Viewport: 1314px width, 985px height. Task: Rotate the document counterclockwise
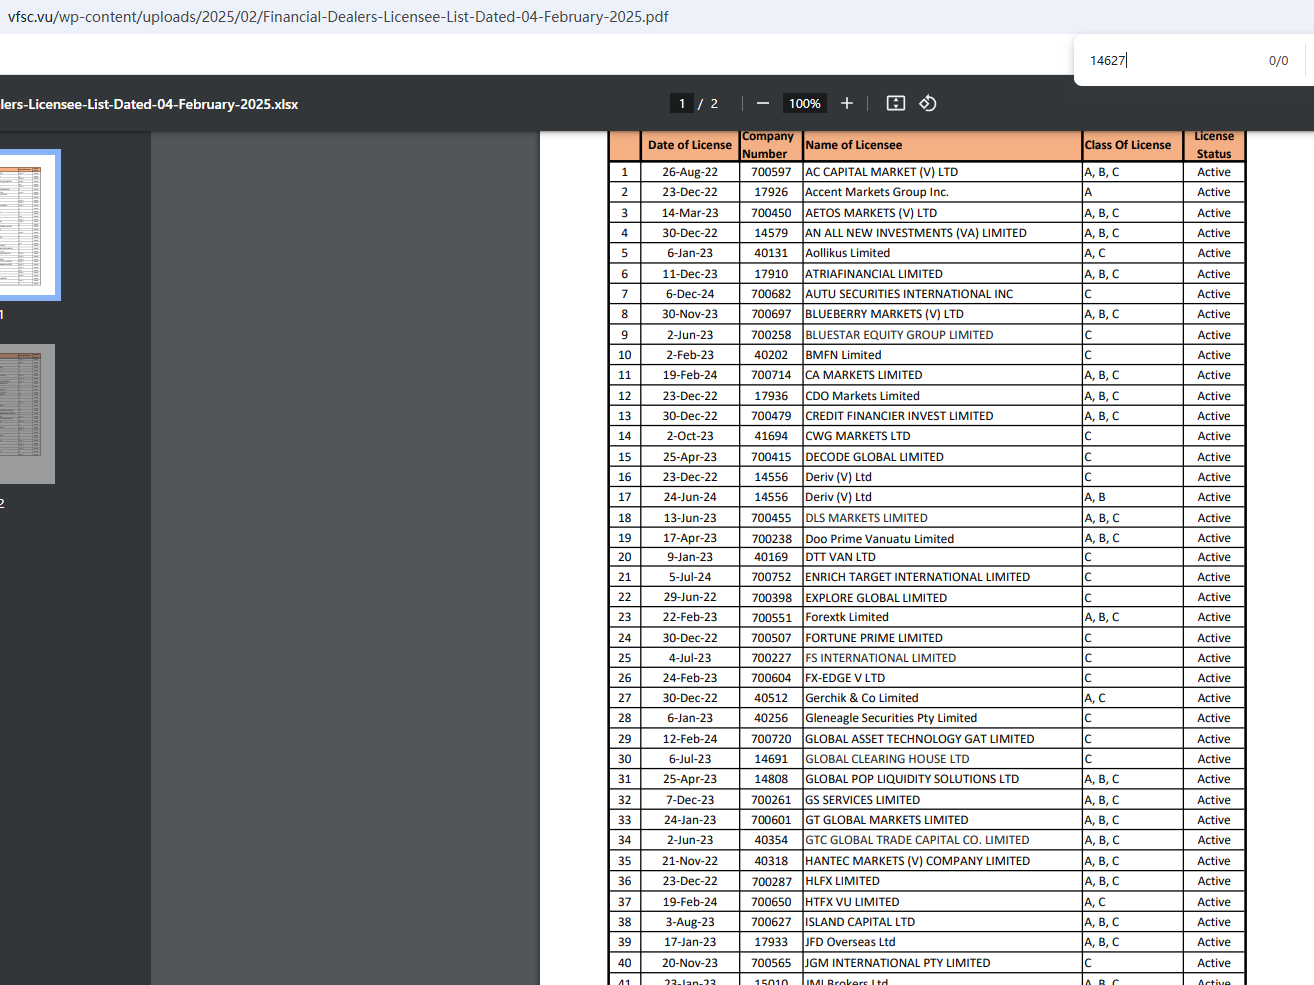pos(928,103)
